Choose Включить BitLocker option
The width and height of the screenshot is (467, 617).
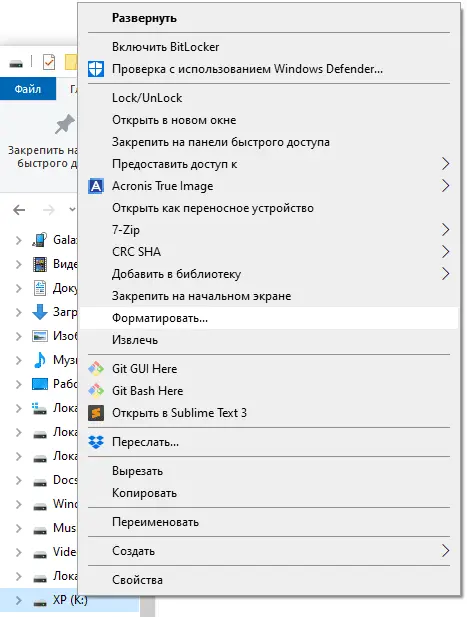click(269, 47)
